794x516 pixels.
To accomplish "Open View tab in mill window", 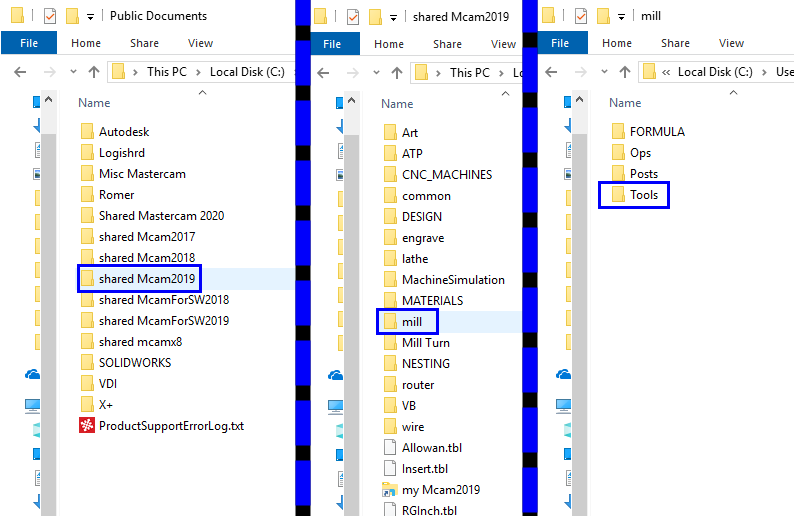I will coord(731,43).
